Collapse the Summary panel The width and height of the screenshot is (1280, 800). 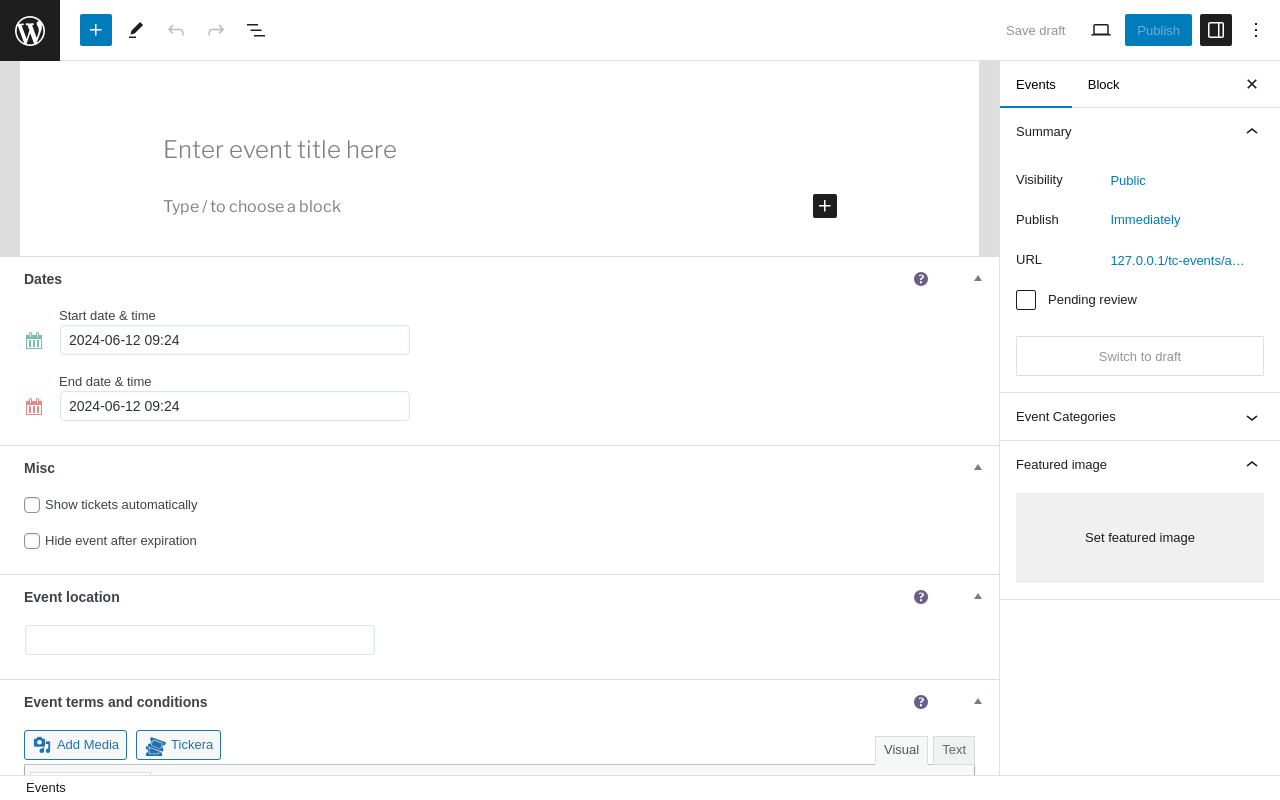pos(1251,131)
